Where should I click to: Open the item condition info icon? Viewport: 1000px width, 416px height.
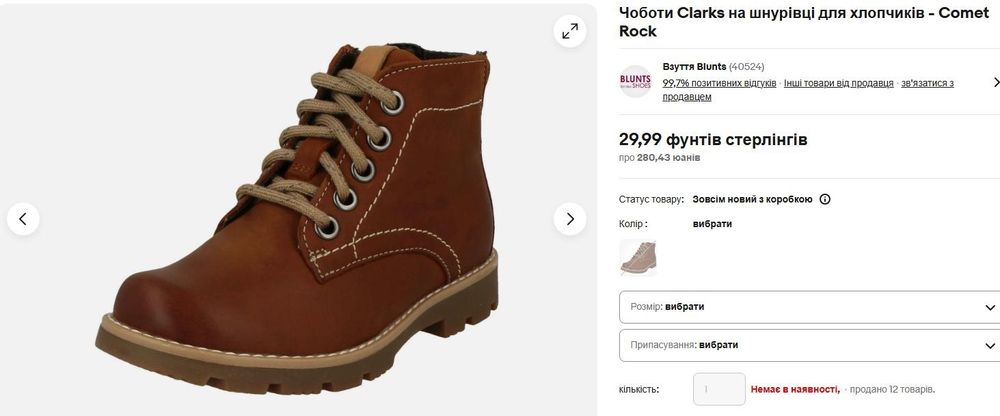point(825,199)
